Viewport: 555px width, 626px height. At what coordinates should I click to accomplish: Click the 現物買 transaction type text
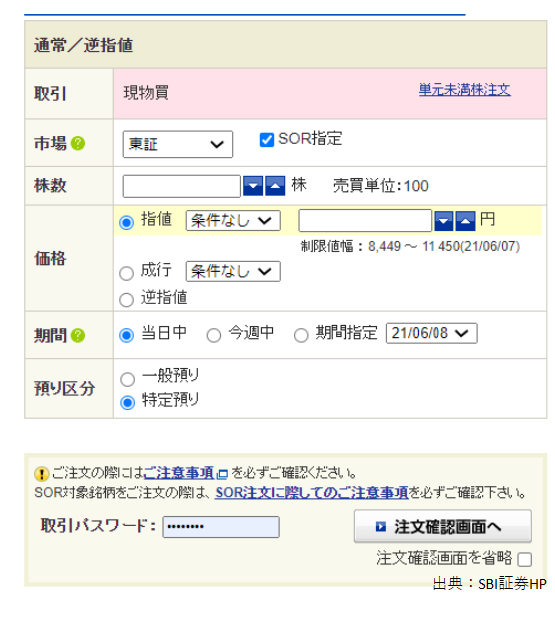click(x=146, y=93)
